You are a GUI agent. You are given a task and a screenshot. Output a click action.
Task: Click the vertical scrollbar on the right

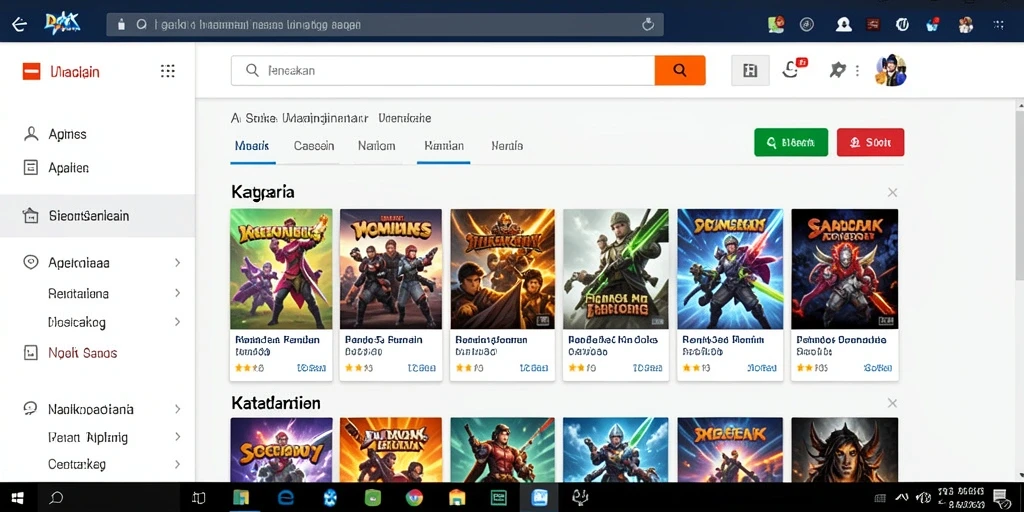coord(1019,196)
